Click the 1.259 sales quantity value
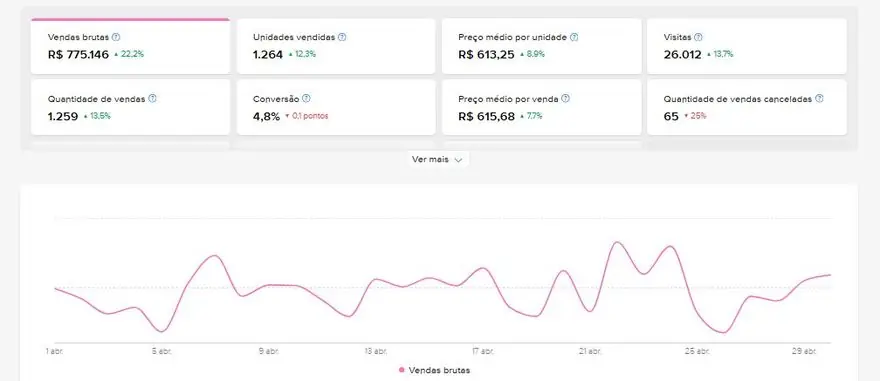This screenshot has width=880, height=381. point(63,117)
